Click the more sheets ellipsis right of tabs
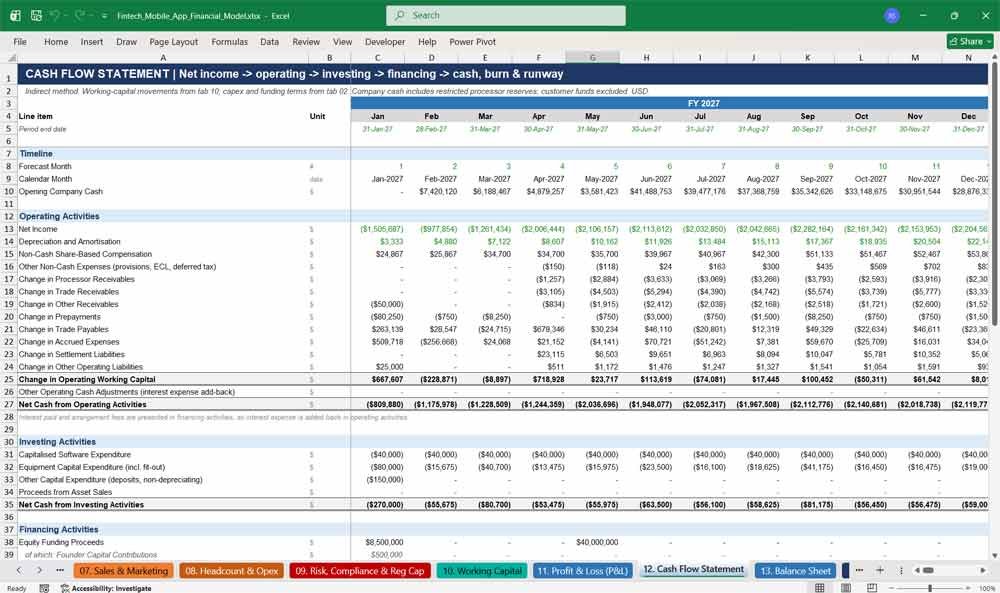 point(859,571)
